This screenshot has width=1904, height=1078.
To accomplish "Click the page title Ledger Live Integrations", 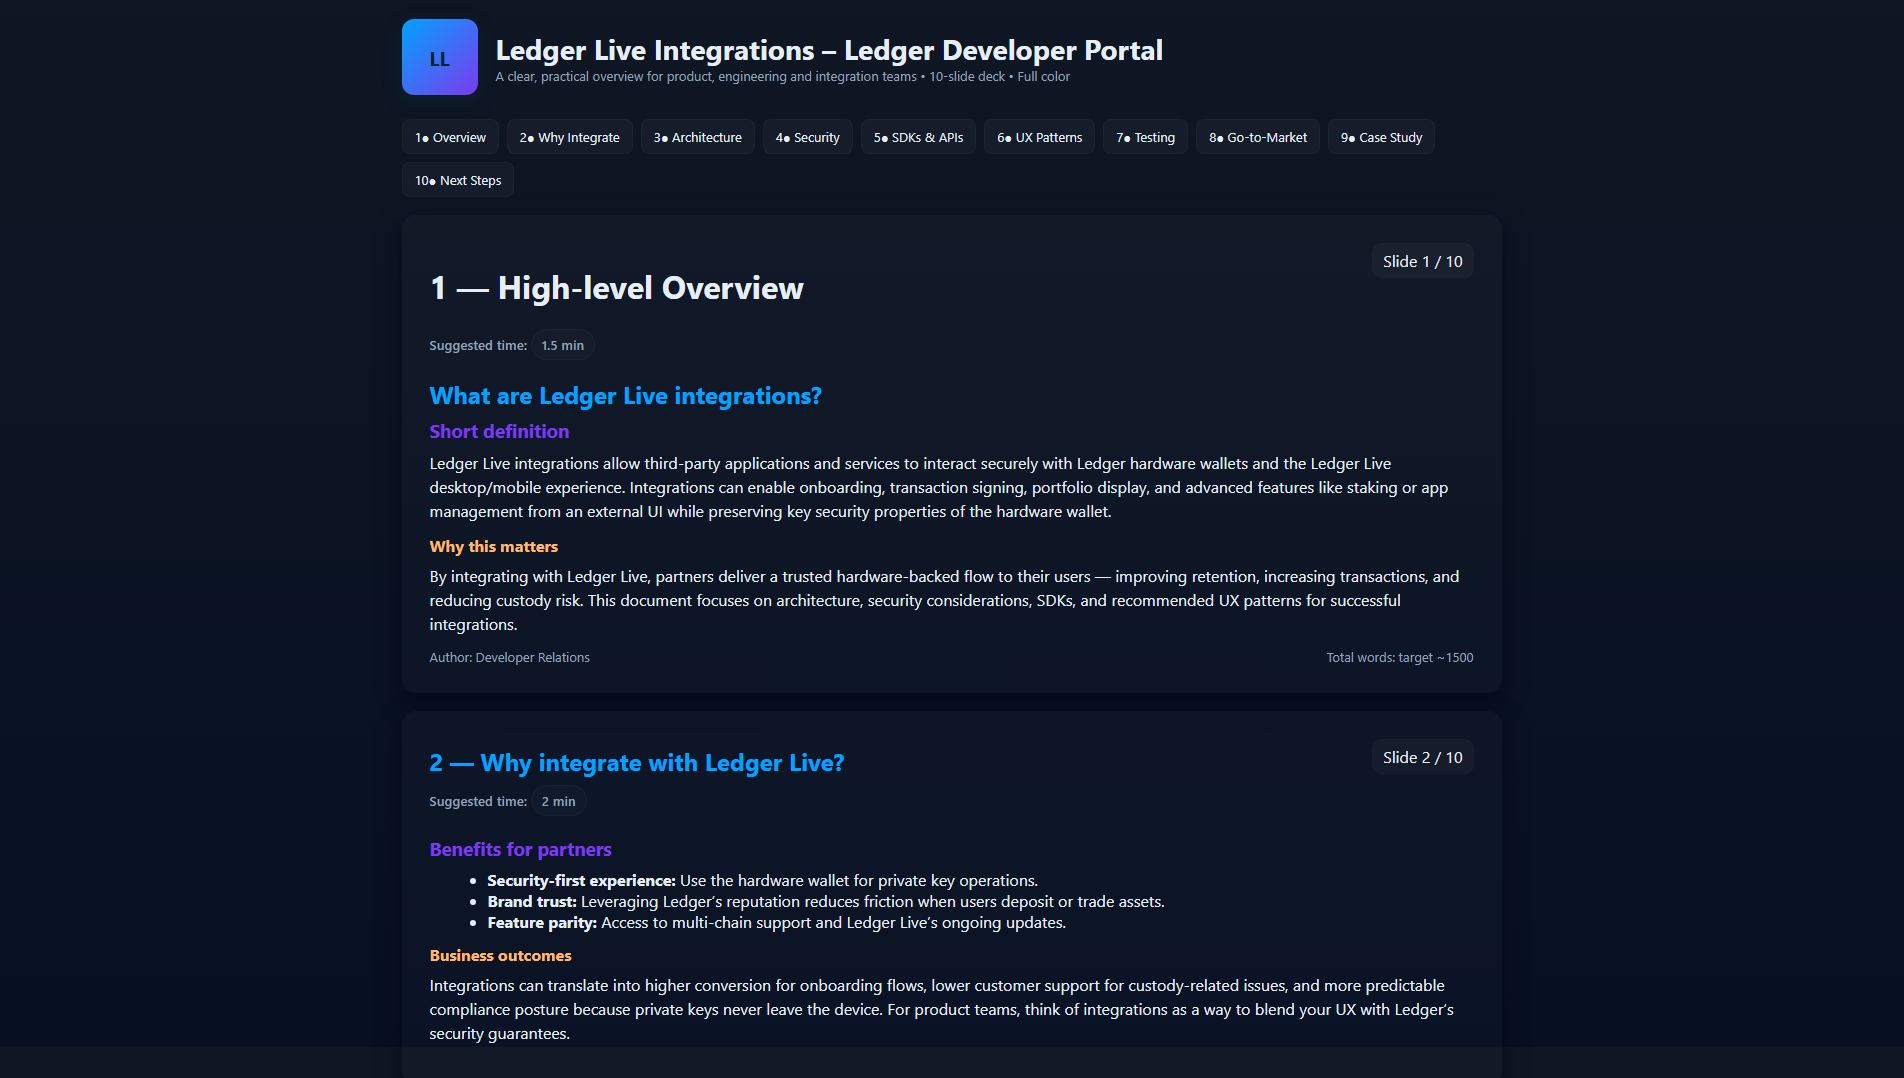I will pos(829,50).
